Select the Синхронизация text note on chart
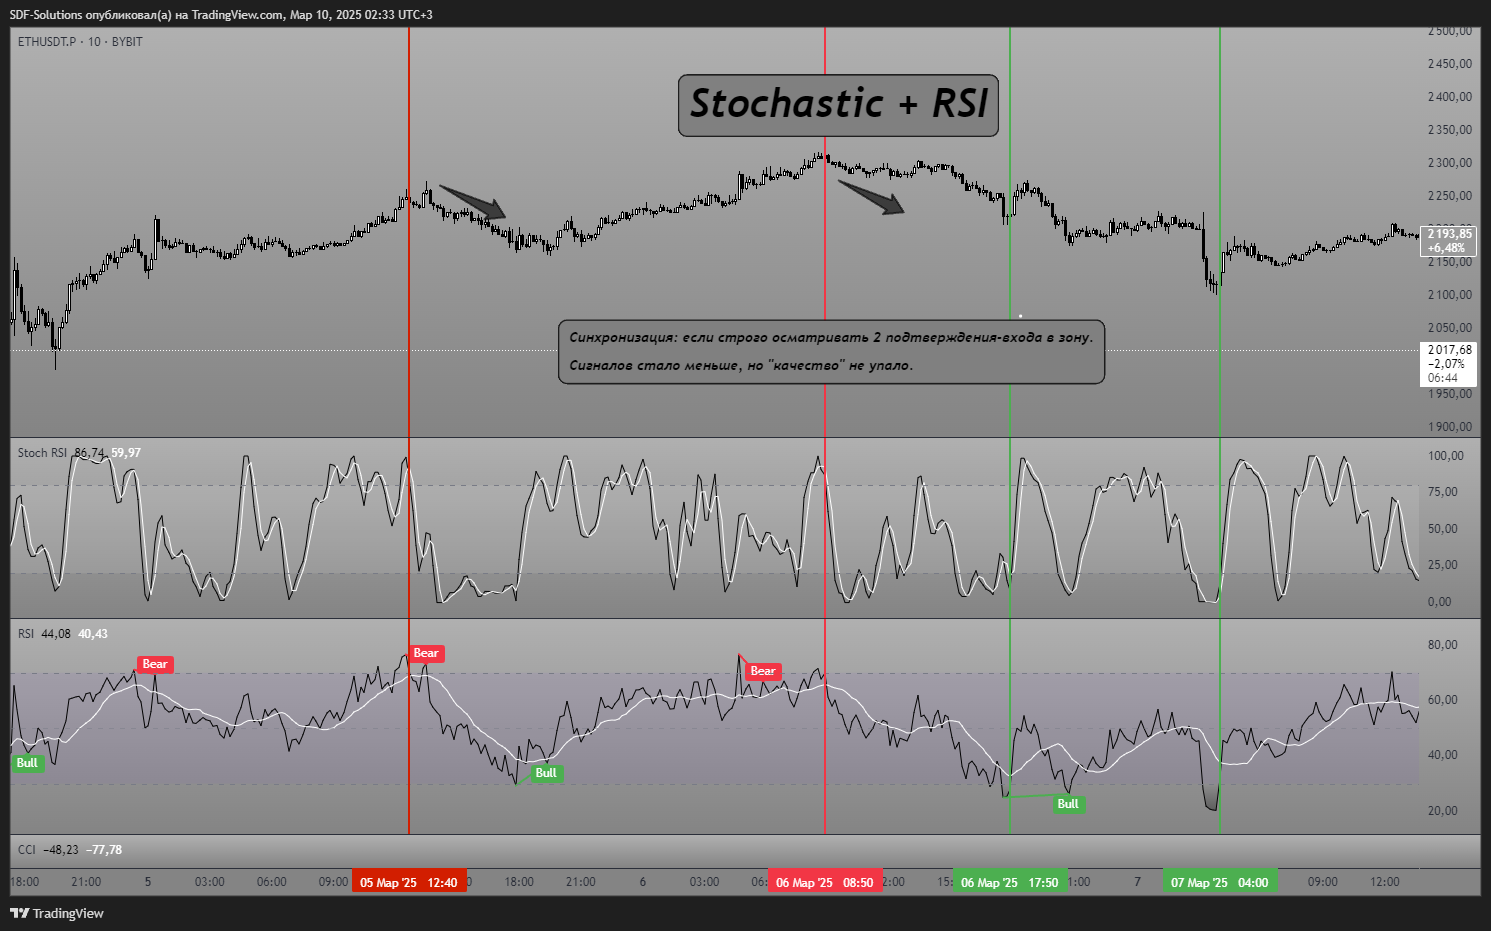The height and width of the screenshot is (931, 1491). [831, 351]
